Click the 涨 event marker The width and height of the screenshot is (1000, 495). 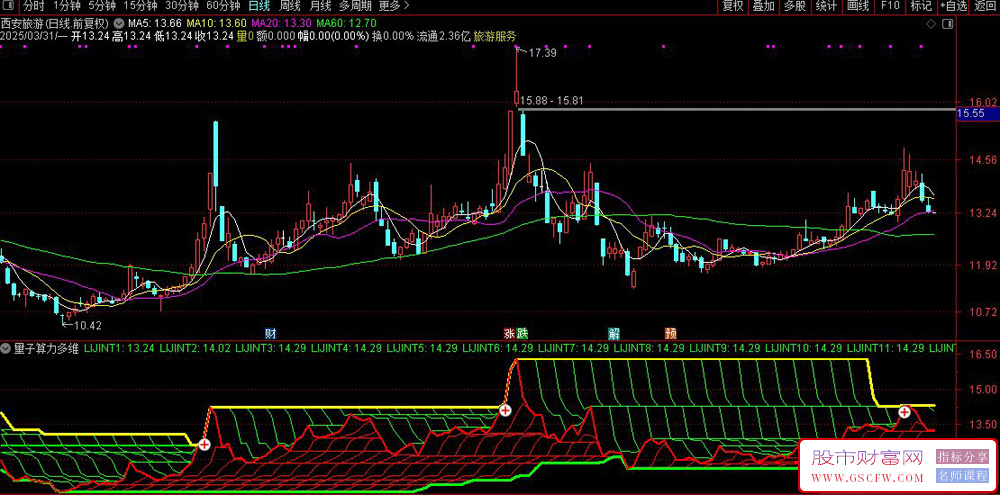click(510, 333)
